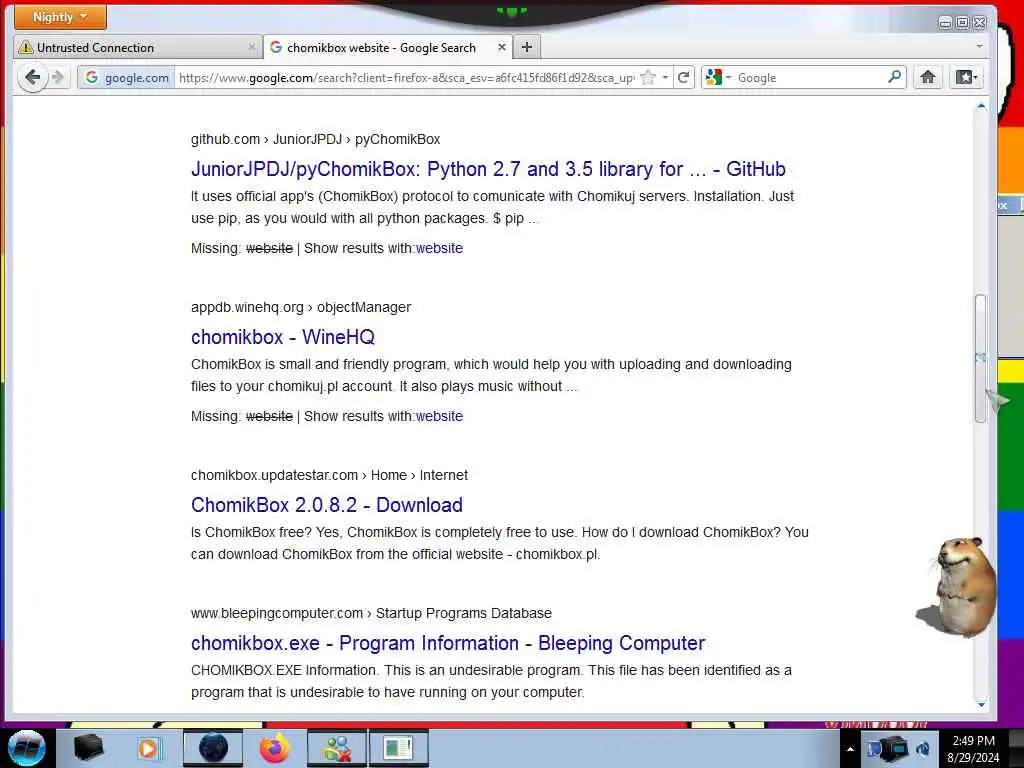Go back to the previous page
This screenshot has width=1024, height=768.
point(32,78)
